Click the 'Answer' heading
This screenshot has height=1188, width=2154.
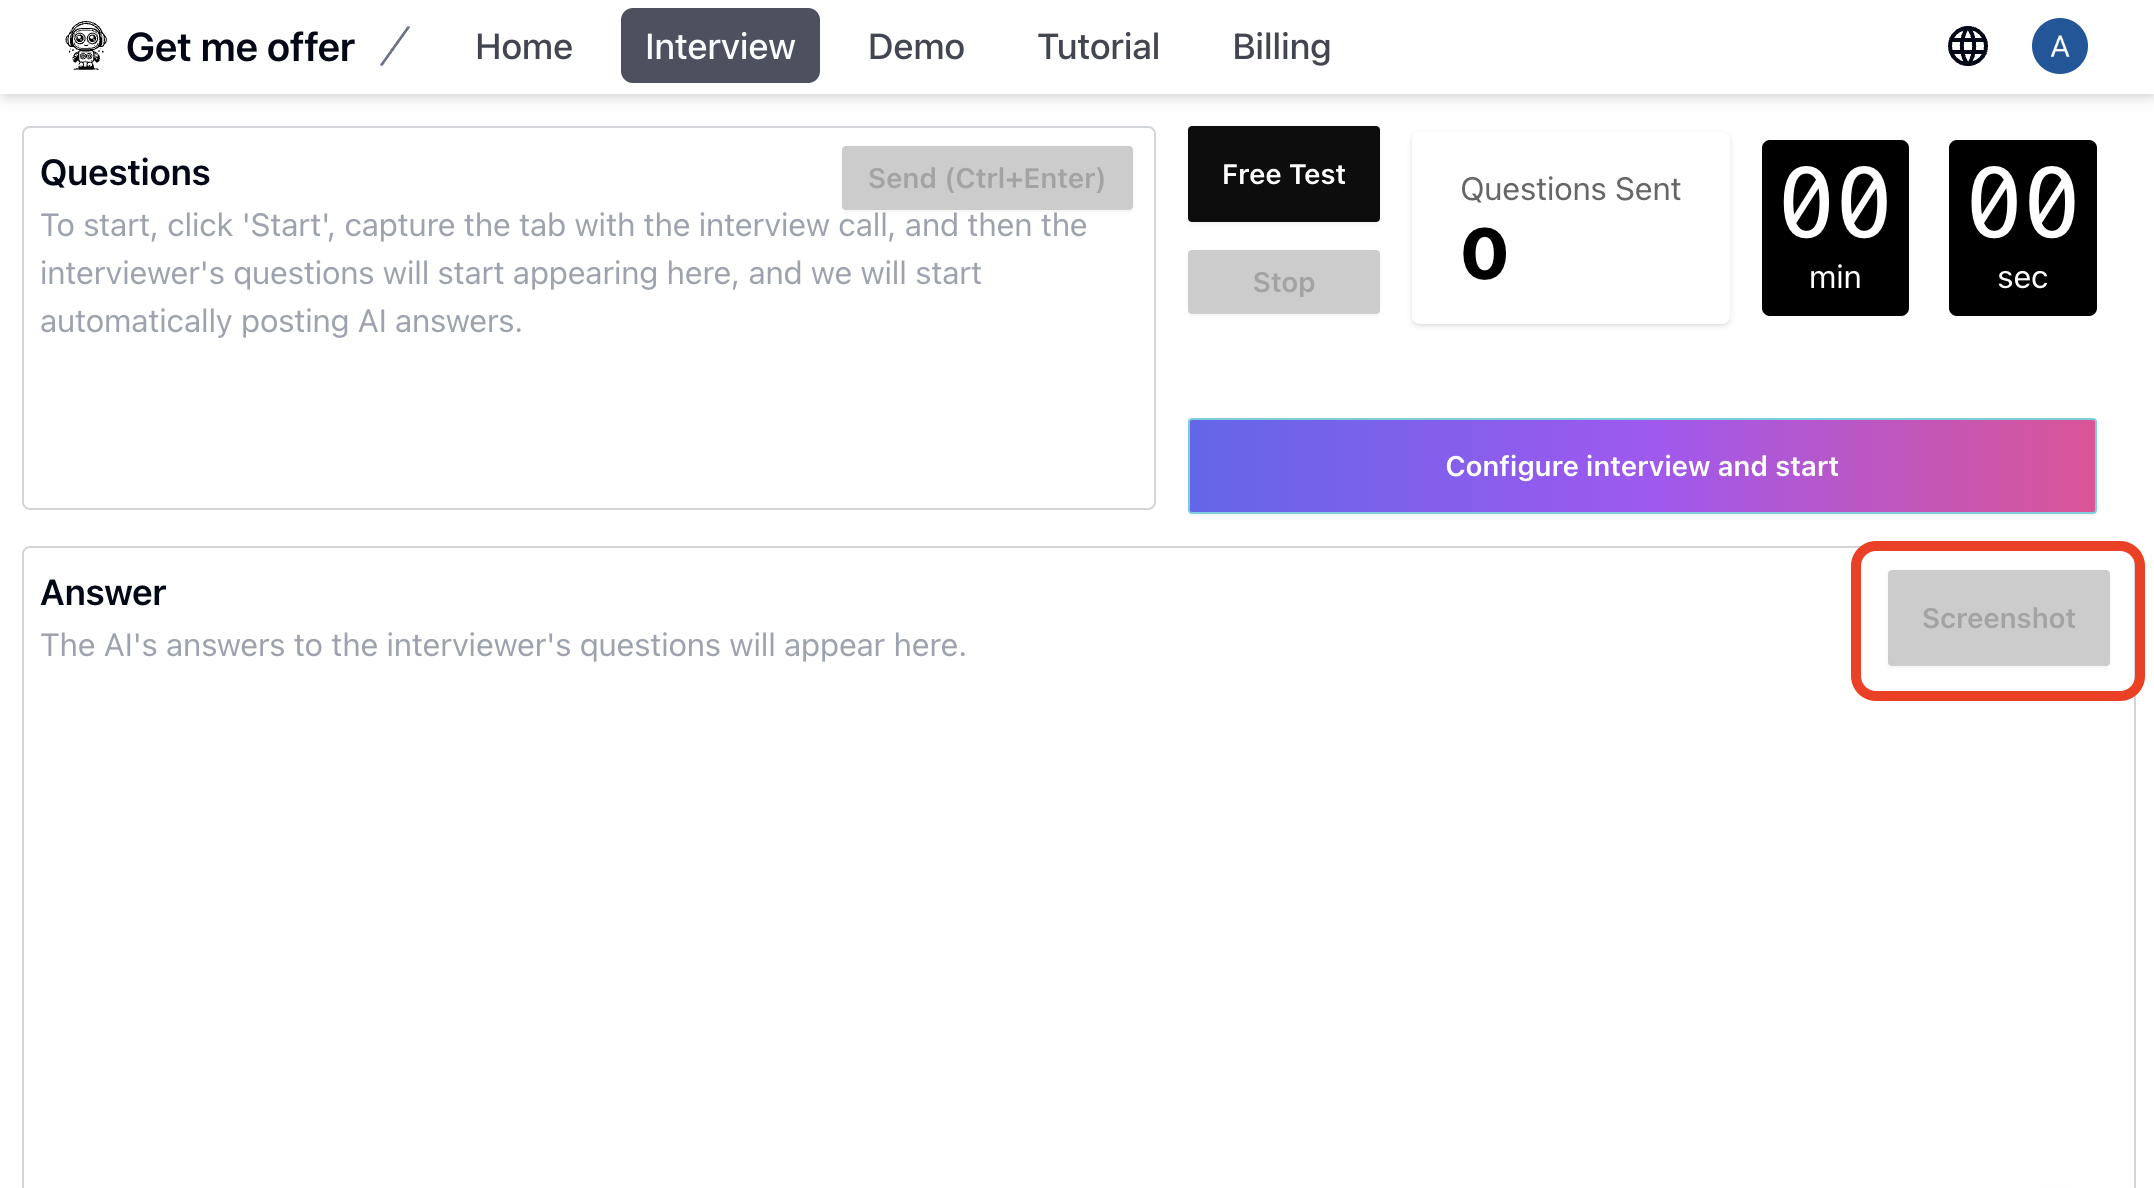(103, 593)
